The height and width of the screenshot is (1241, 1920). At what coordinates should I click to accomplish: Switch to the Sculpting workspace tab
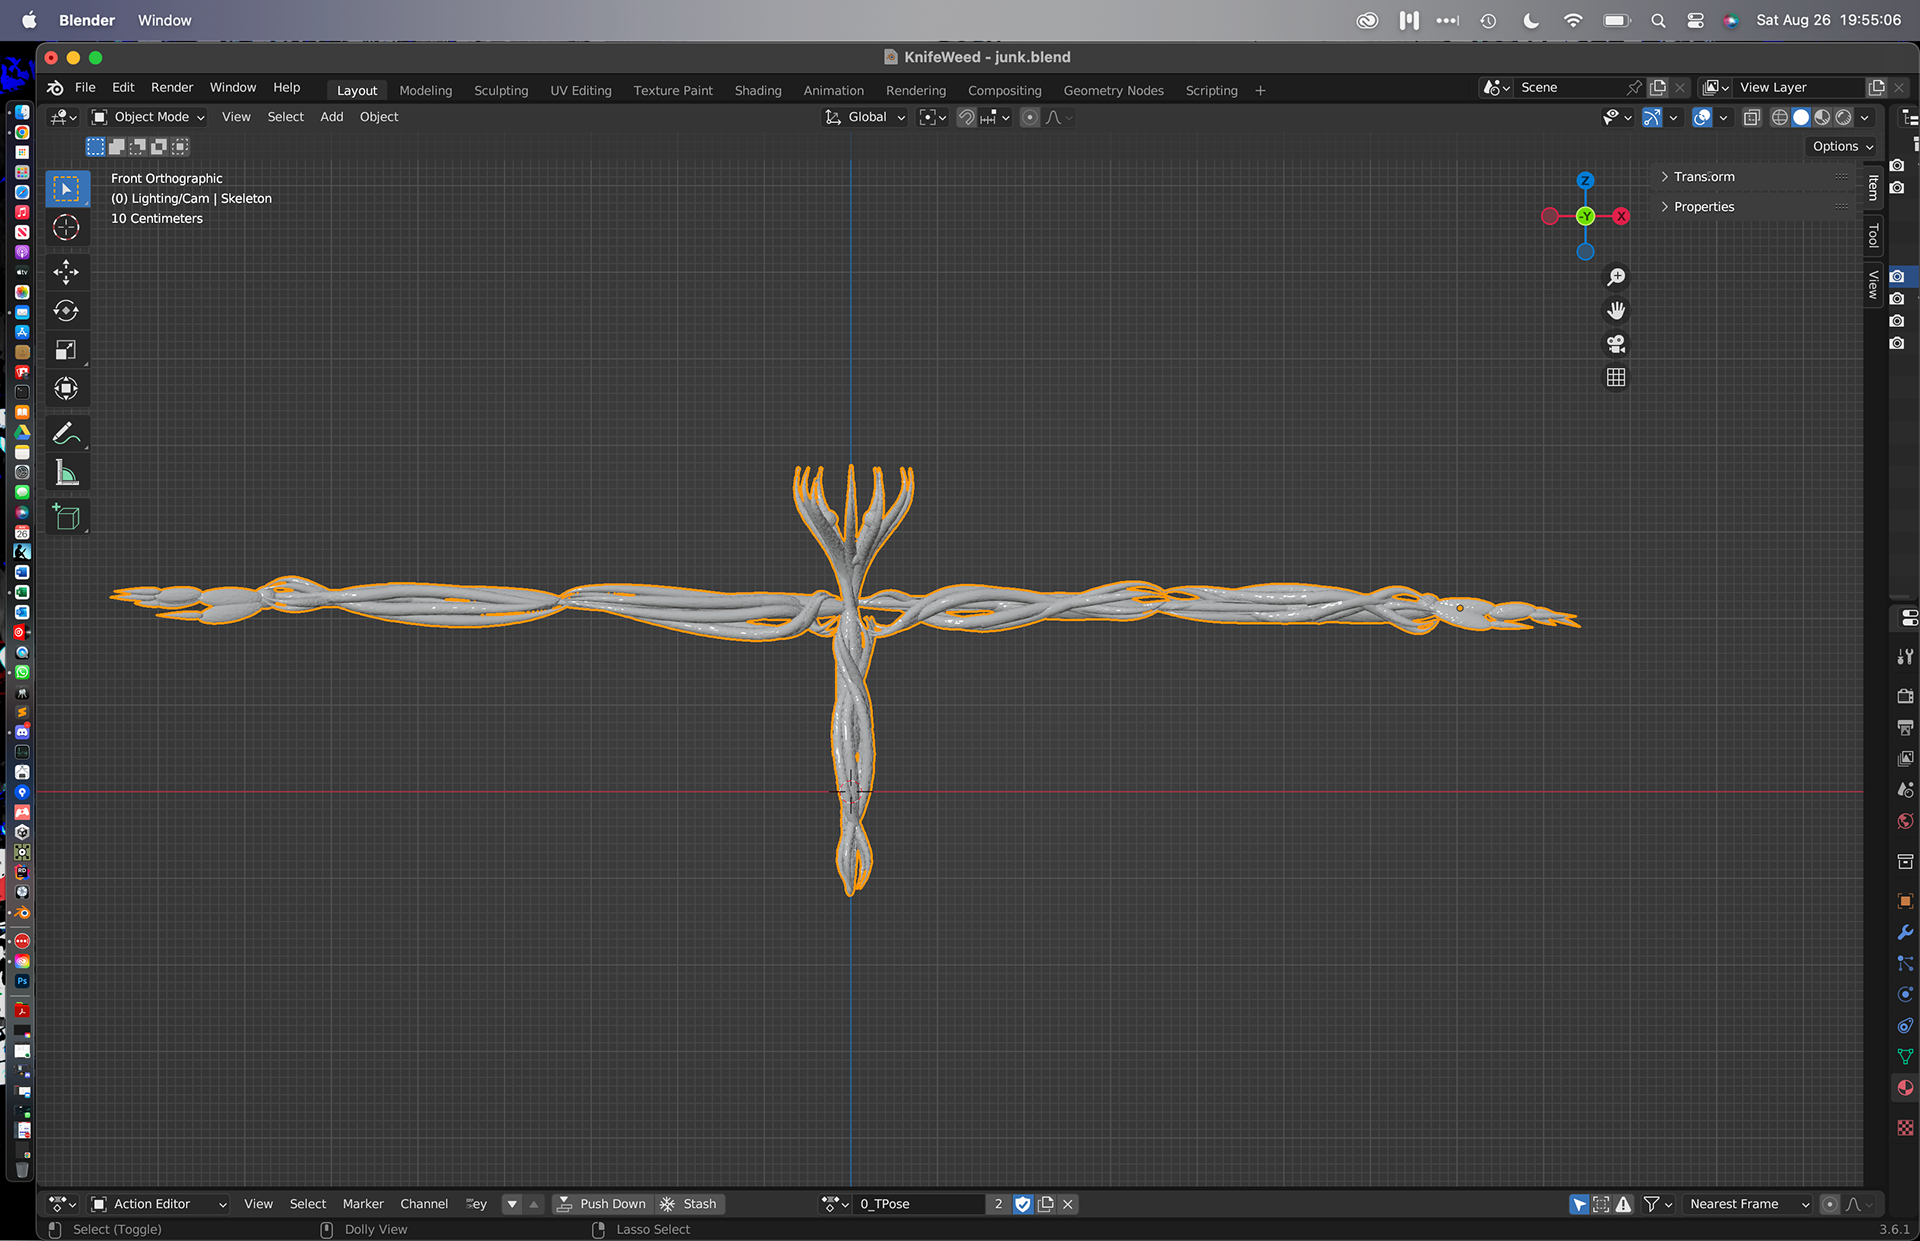click(501, 90)
